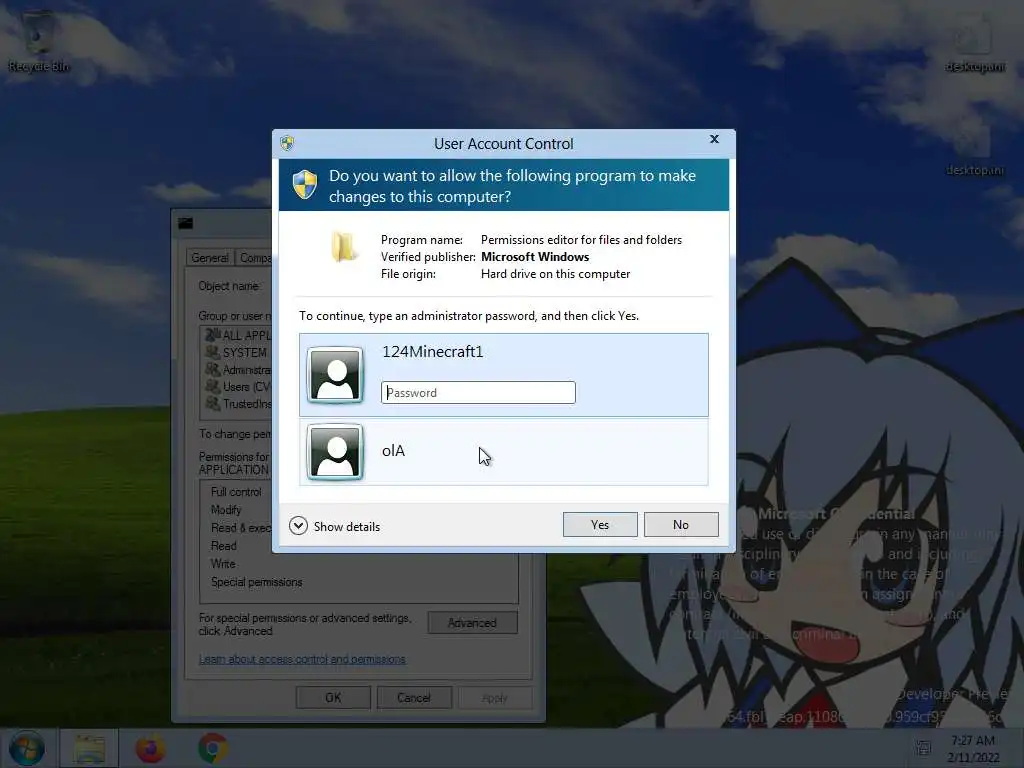1024x768 pixels.
Task: Choose the olA user account name
Action: (x=393, y=451)
